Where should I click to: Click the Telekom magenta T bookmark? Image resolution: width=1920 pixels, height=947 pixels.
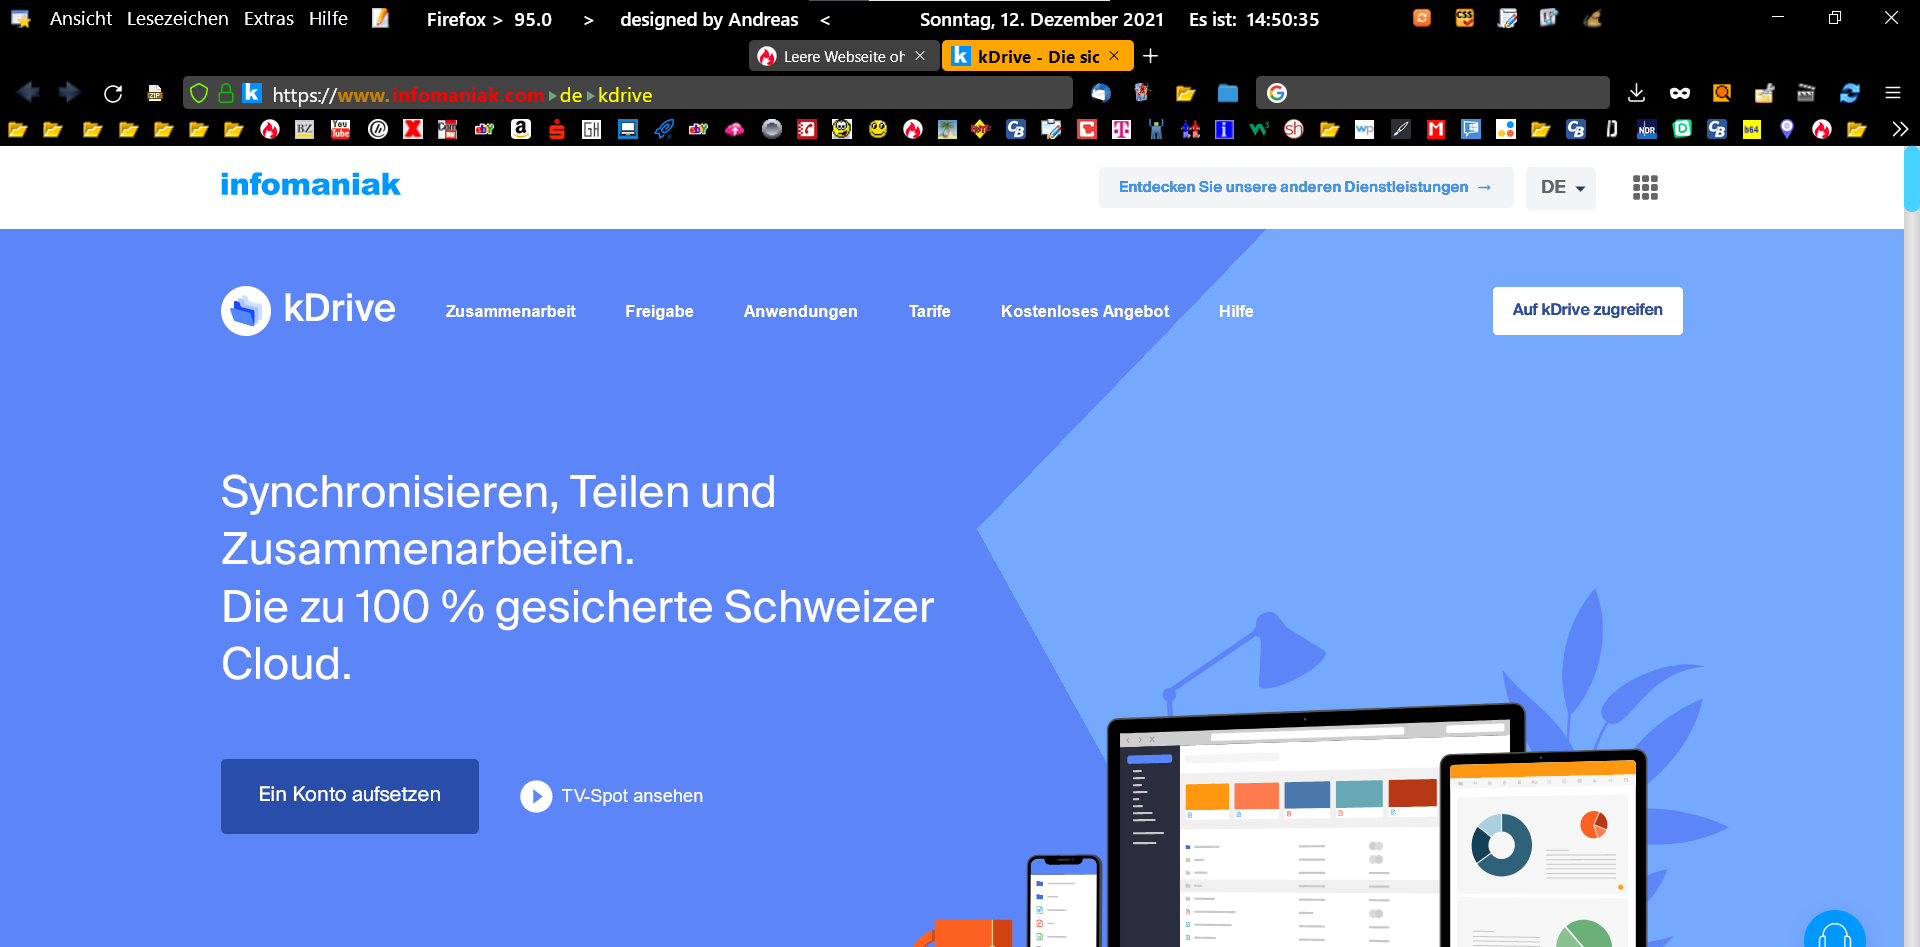click(x=1121, y=129)
